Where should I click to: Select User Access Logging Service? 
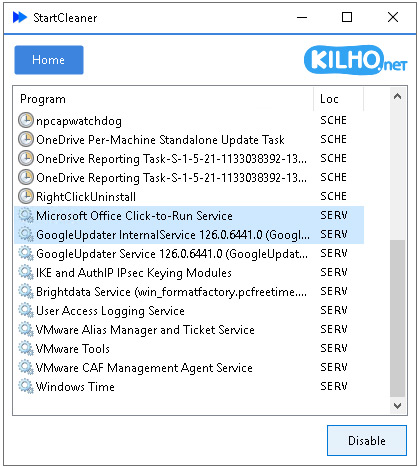189,310
